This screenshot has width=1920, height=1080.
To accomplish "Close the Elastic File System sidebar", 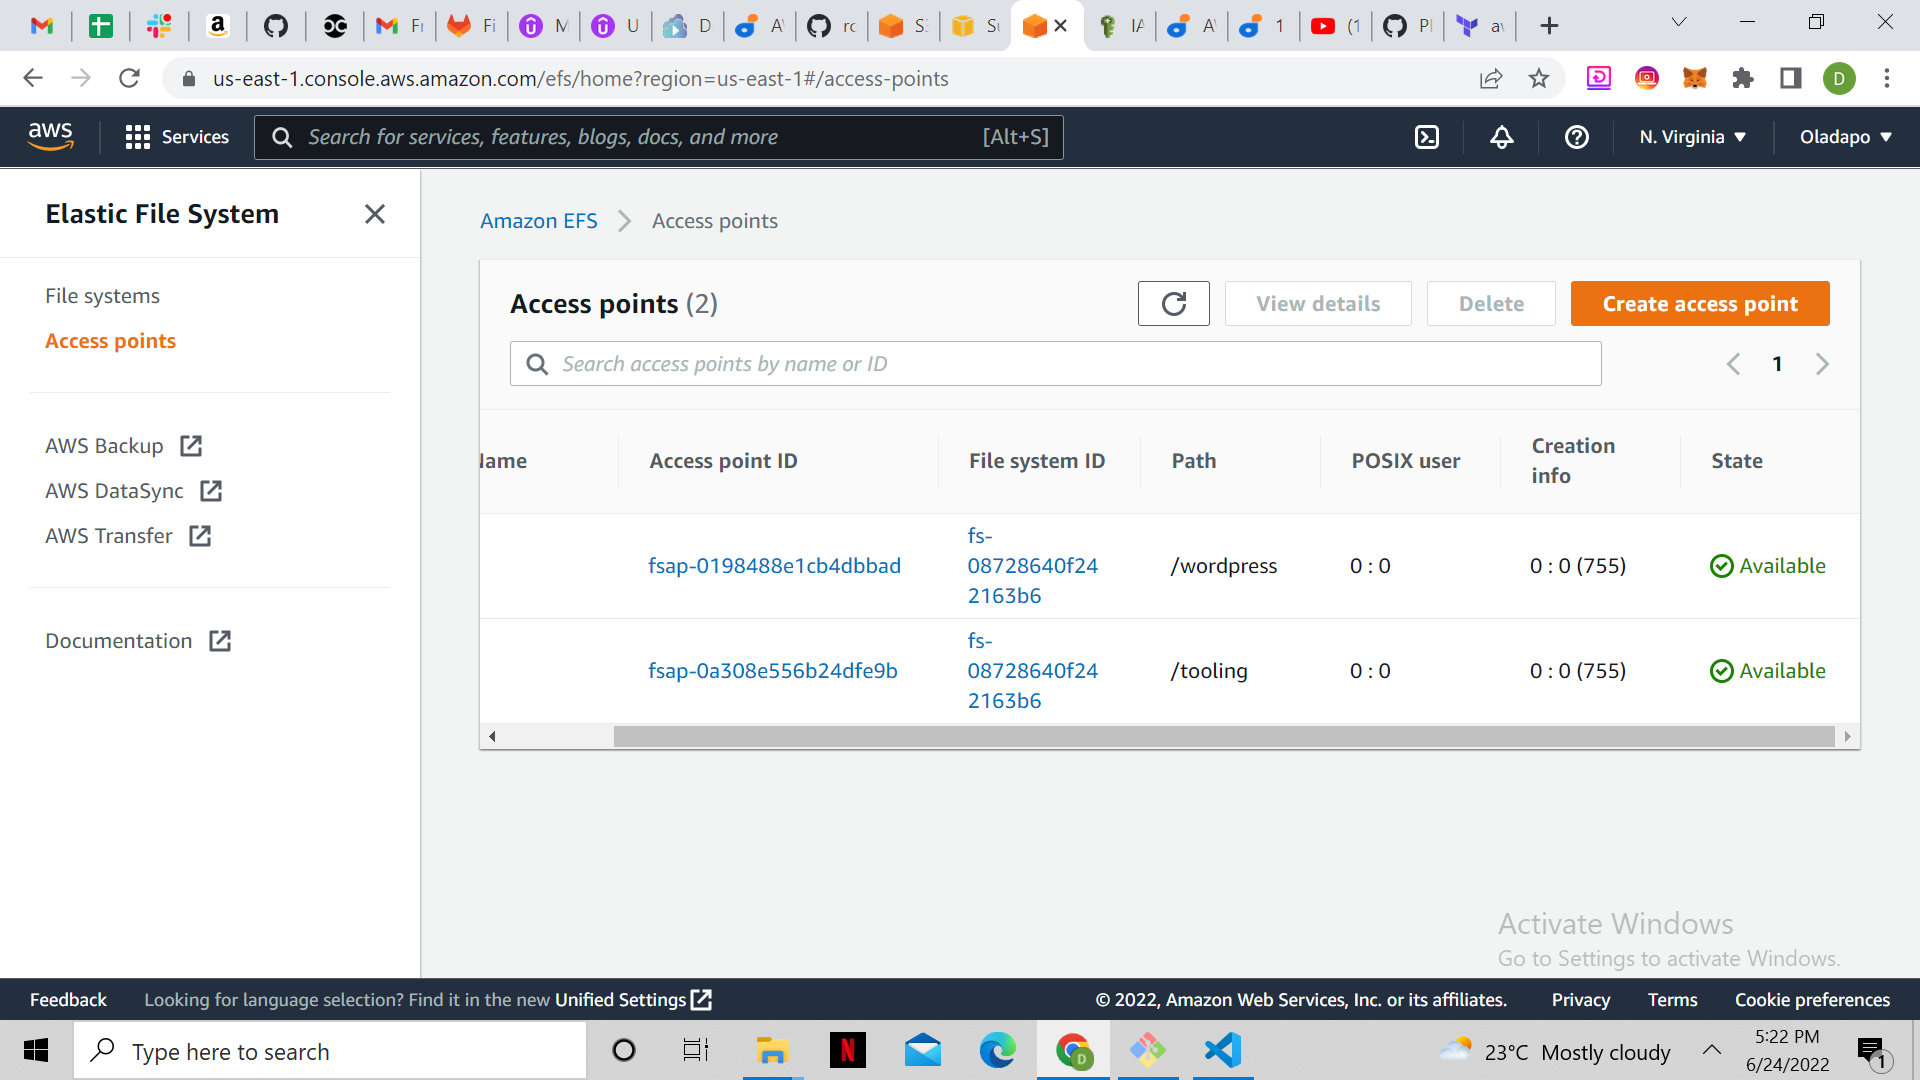I will pos(375,213).
